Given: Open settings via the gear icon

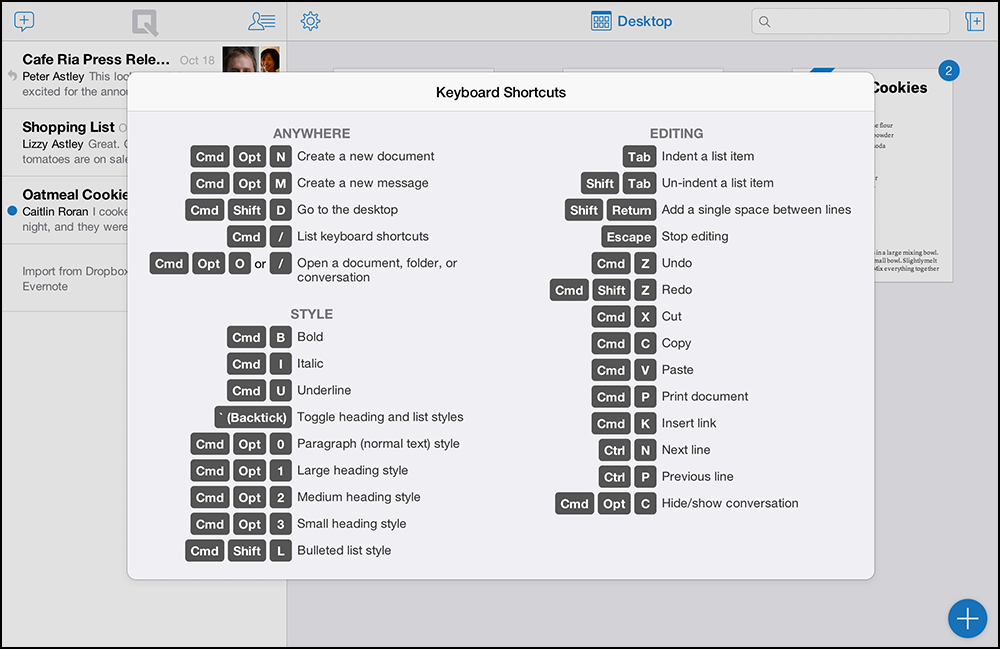Looking at the screenshot, I should (310, 20).
